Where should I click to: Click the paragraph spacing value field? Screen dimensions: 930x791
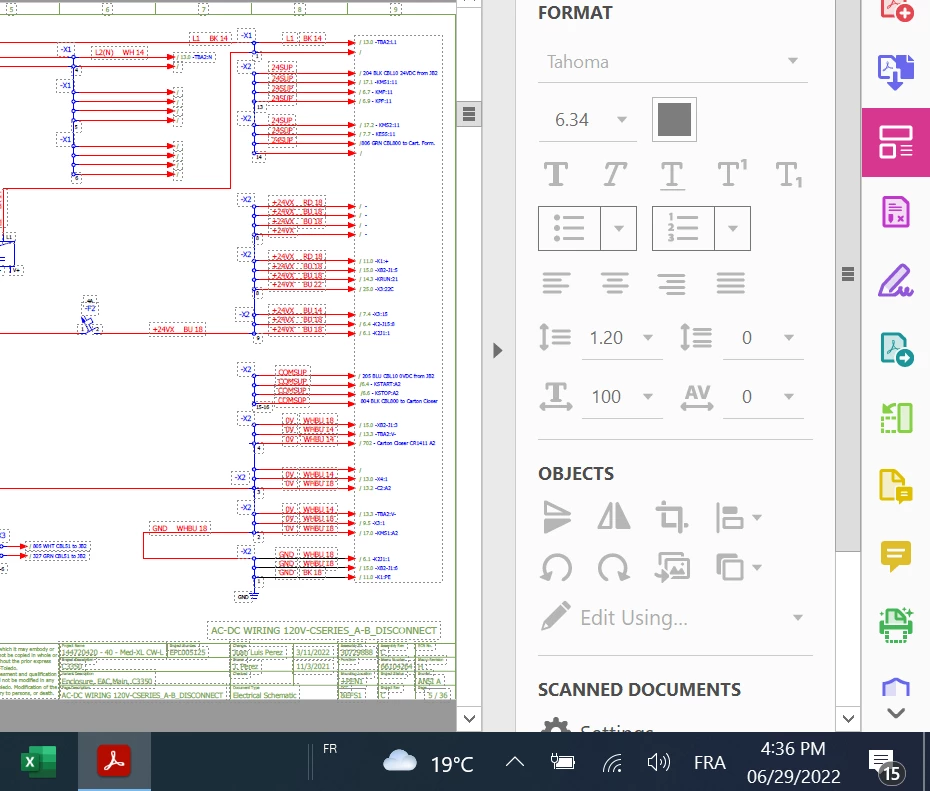(x=747, y=338)
